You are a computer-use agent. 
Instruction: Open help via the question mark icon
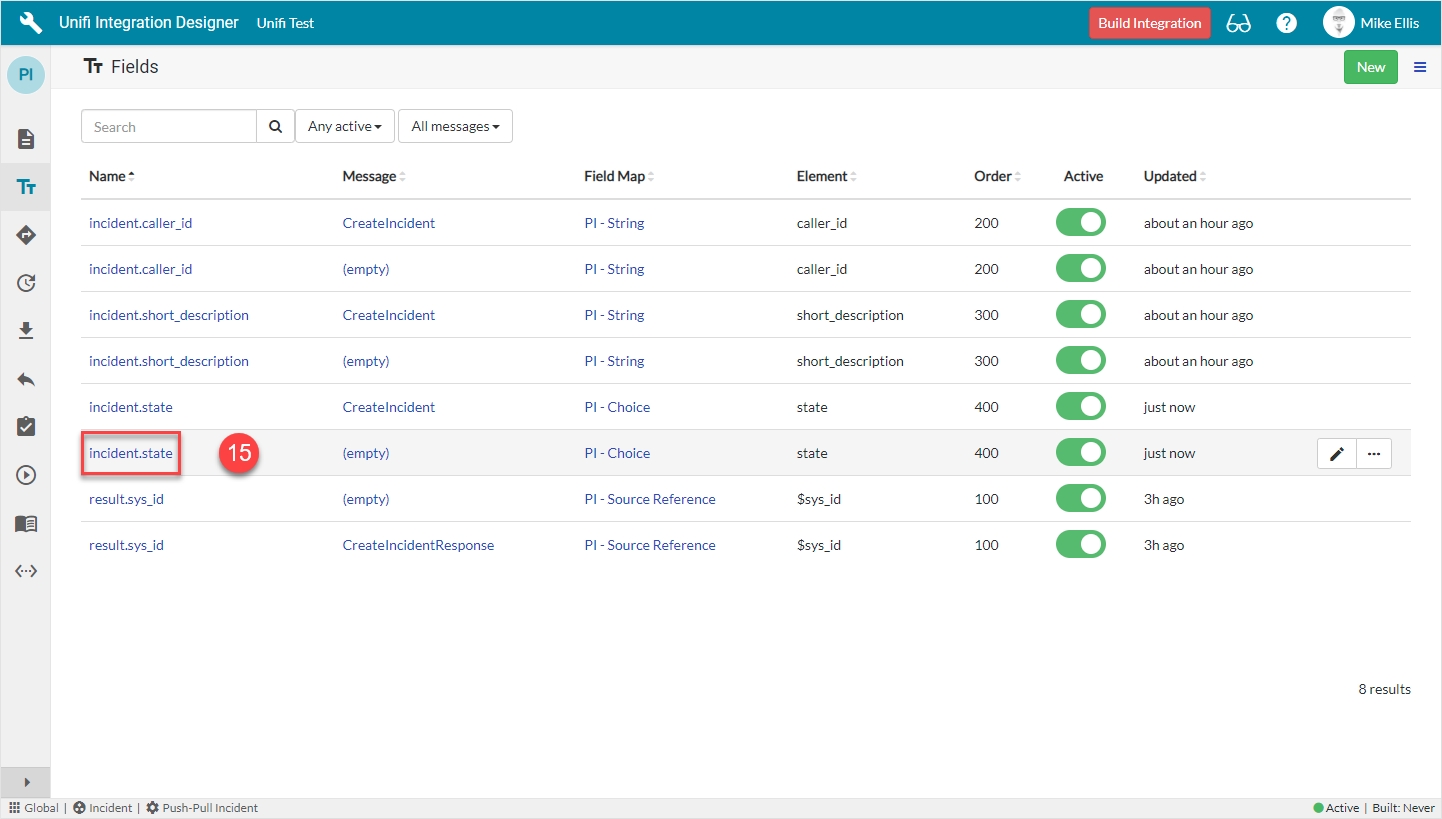coord(1287,23)
